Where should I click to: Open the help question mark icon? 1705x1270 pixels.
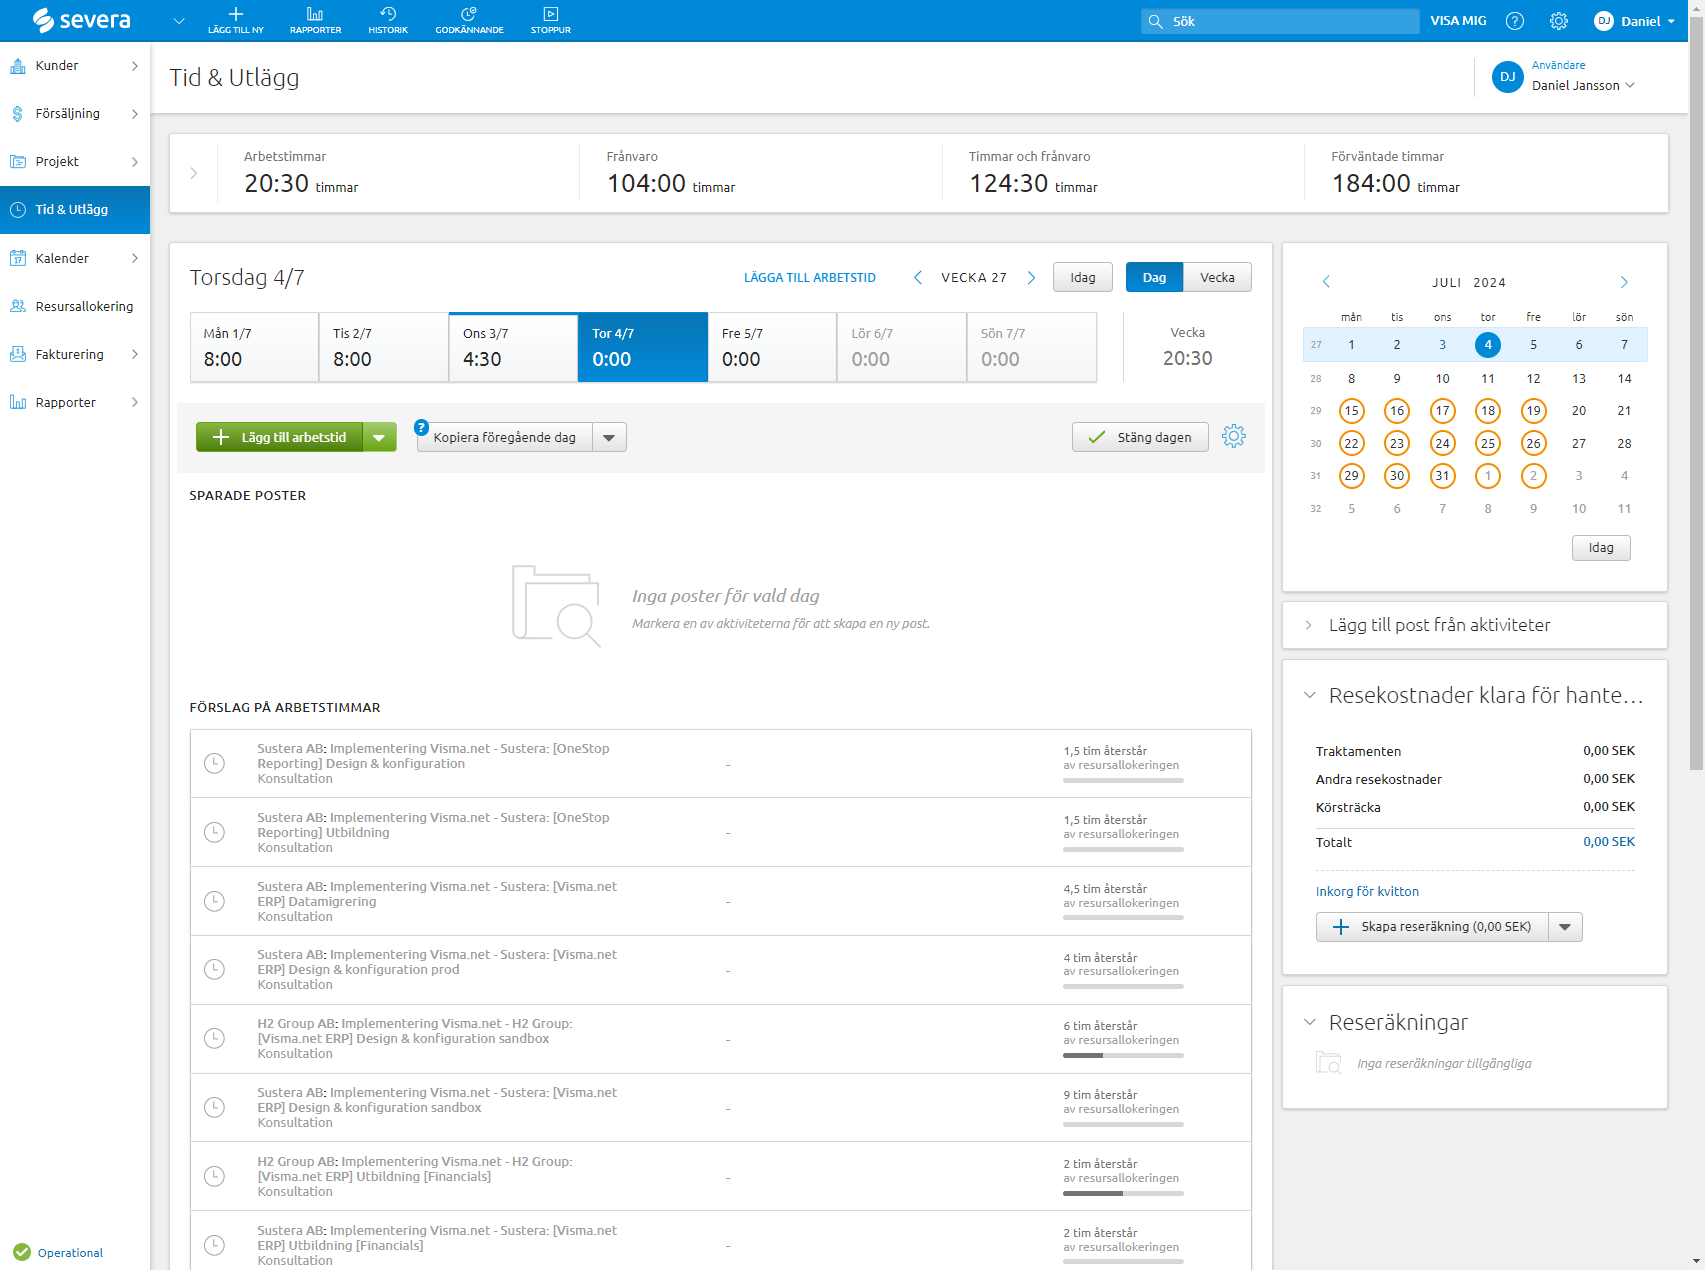pyautogui.click(x=1515, y=21)
